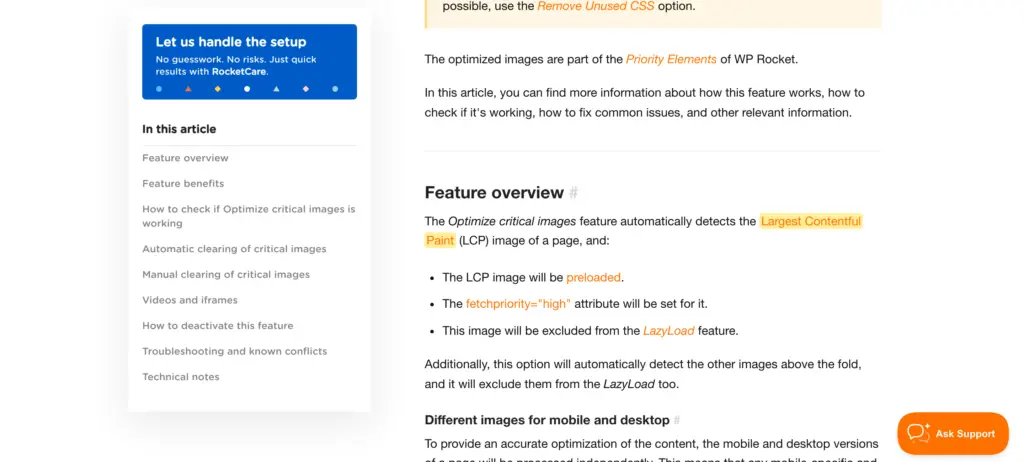
Task: Click the anchor # beside 'Feature overview' heading
Action: coord(573,193)
